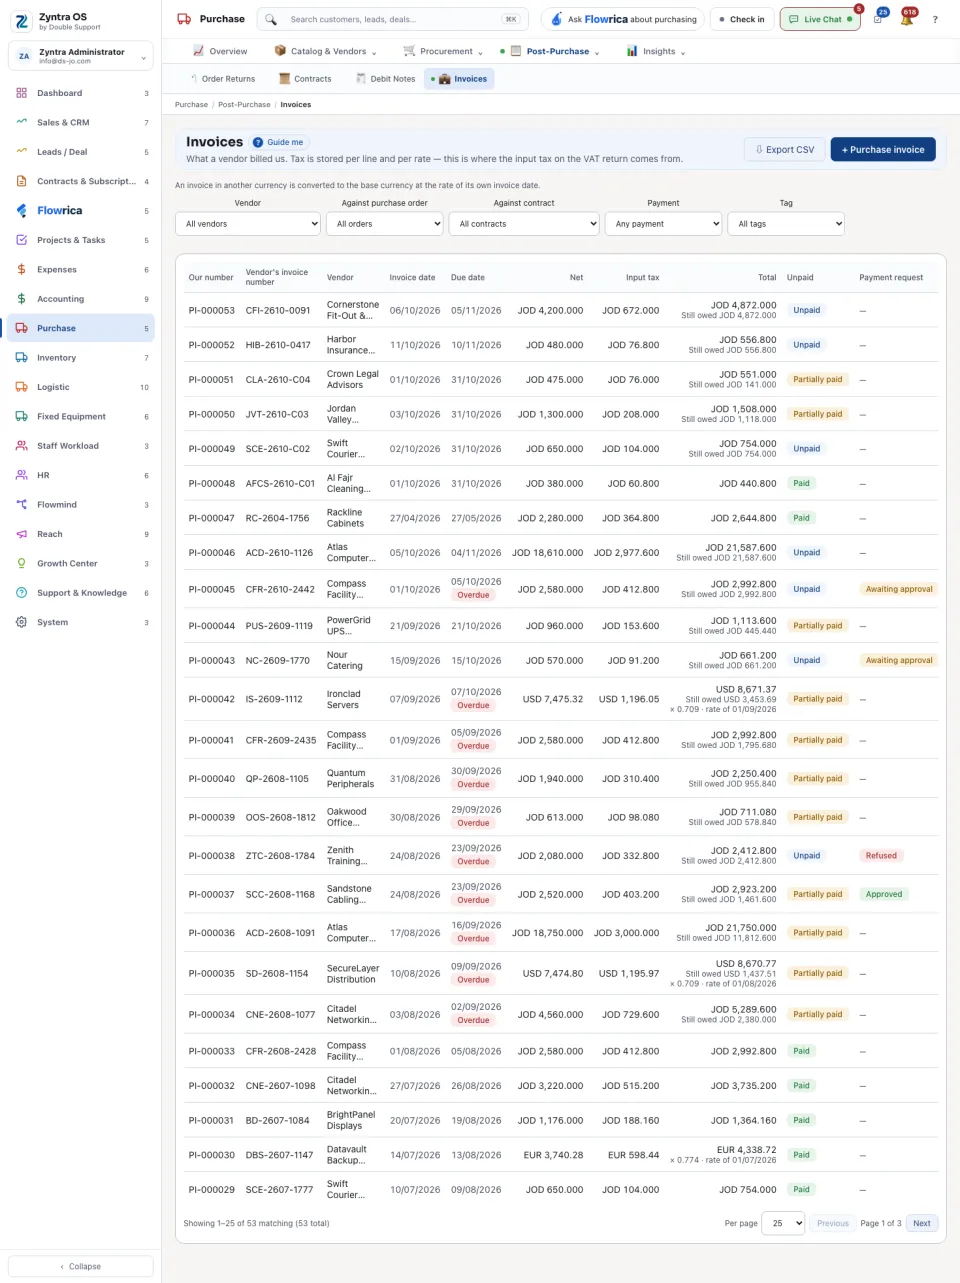Change the Per page dropdown
Viewport: 960px width, 1283px height.
point(783,1223)
